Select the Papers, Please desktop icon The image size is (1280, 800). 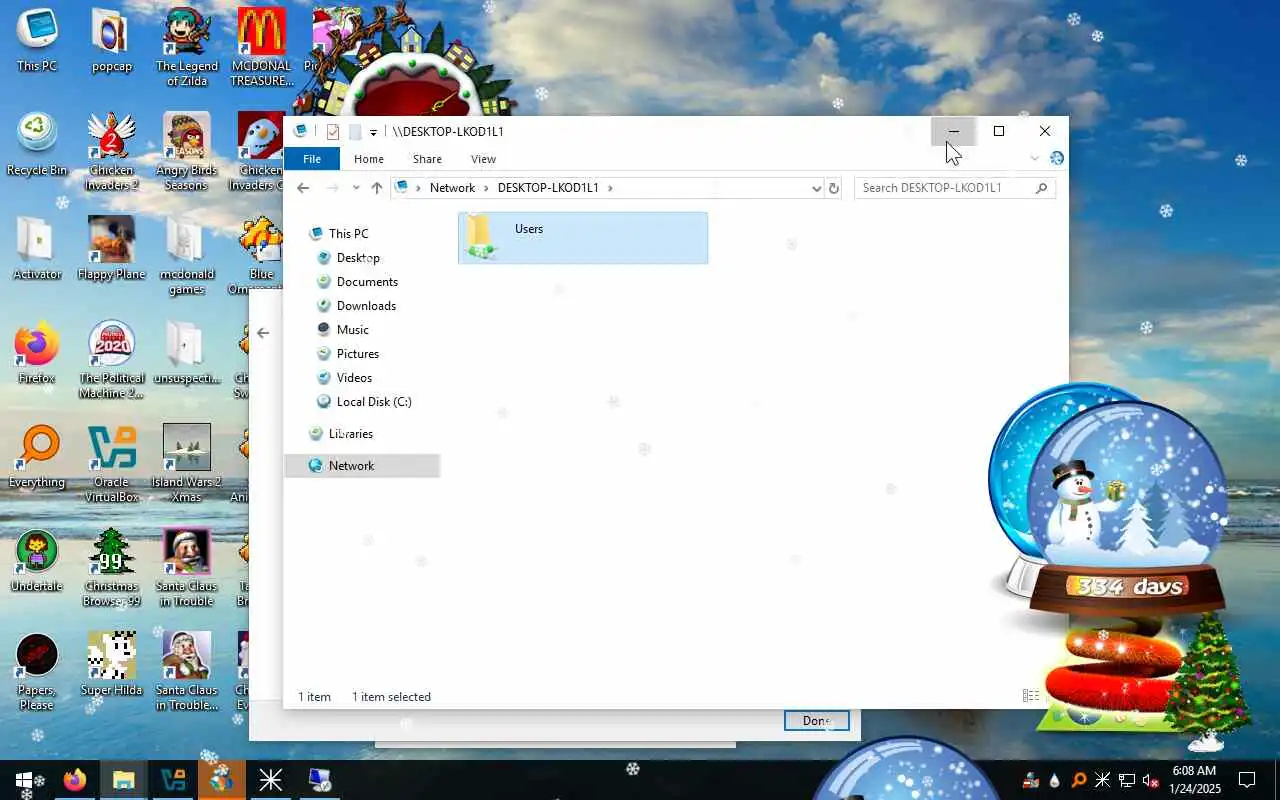[x=37, y=672]
